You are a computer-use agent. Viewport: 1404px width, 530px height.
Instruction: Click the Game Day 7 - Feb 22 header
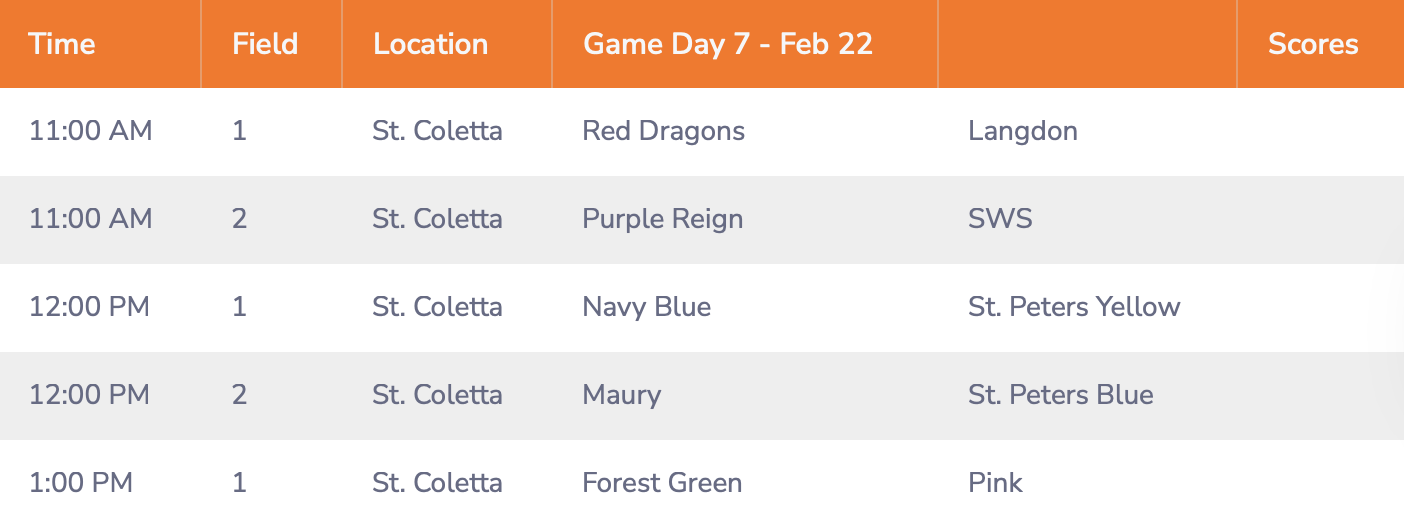coord(727,44)
